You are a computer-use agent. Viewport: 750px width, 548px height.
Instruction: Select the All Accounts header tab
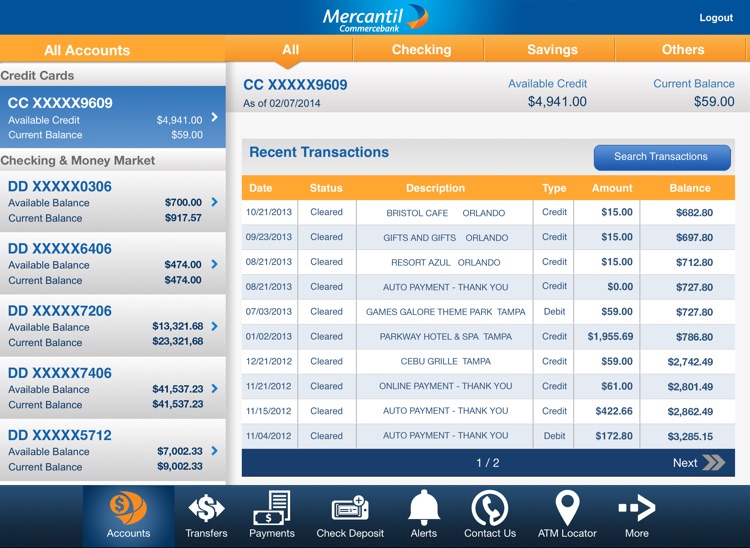(x=87, y=50)
